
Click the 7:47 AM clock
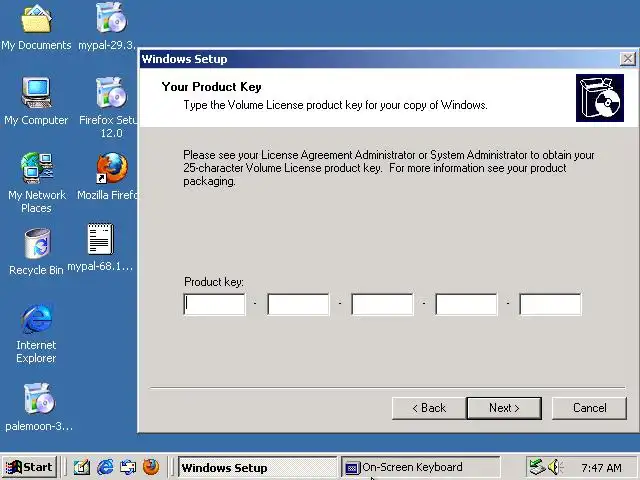[601, 467]
